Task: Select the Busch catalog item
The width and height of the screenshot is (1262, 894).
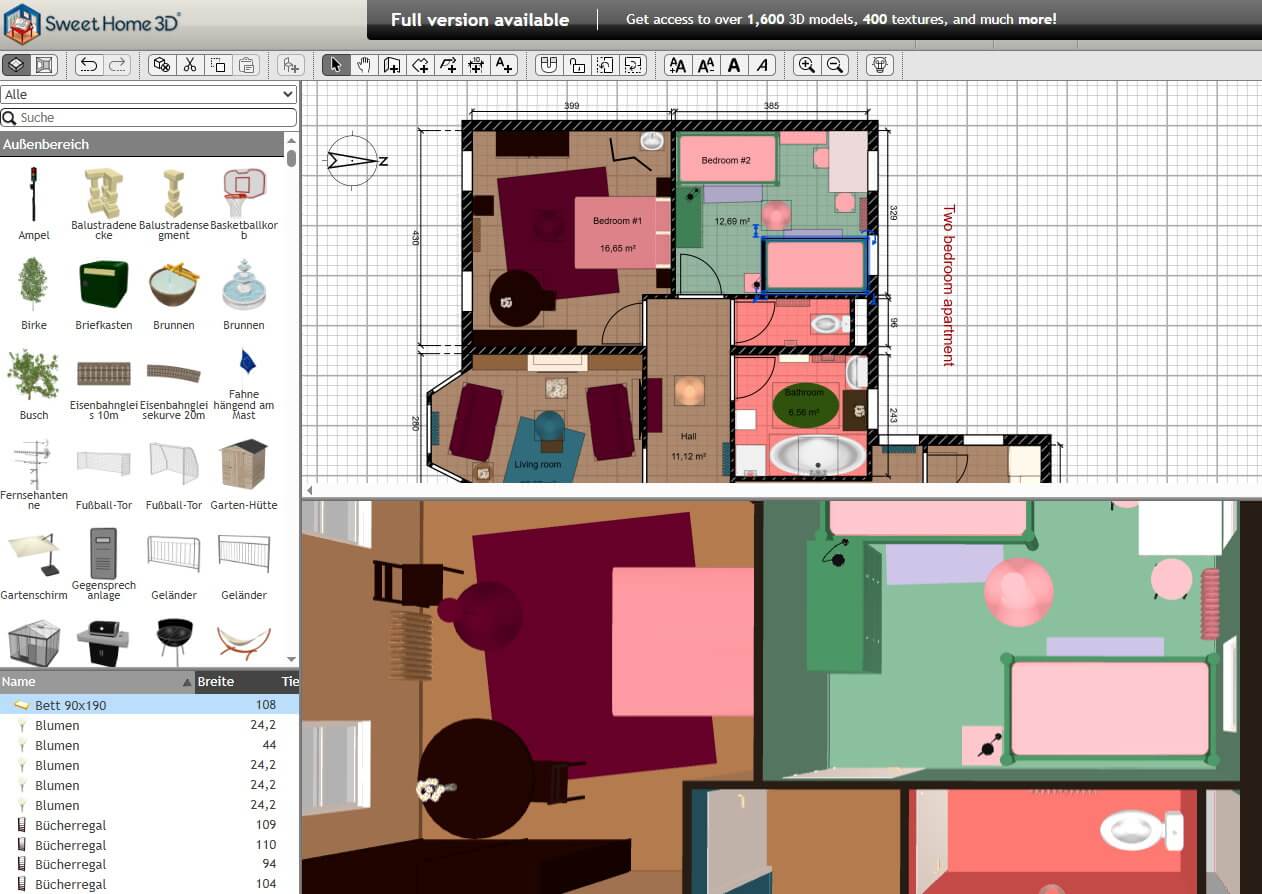Action: 34,385
